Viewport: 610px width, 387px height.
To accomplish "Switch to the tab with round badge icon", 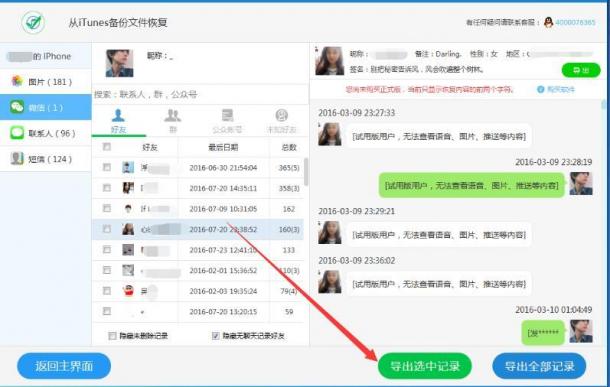I will click(x=282, y=121).
